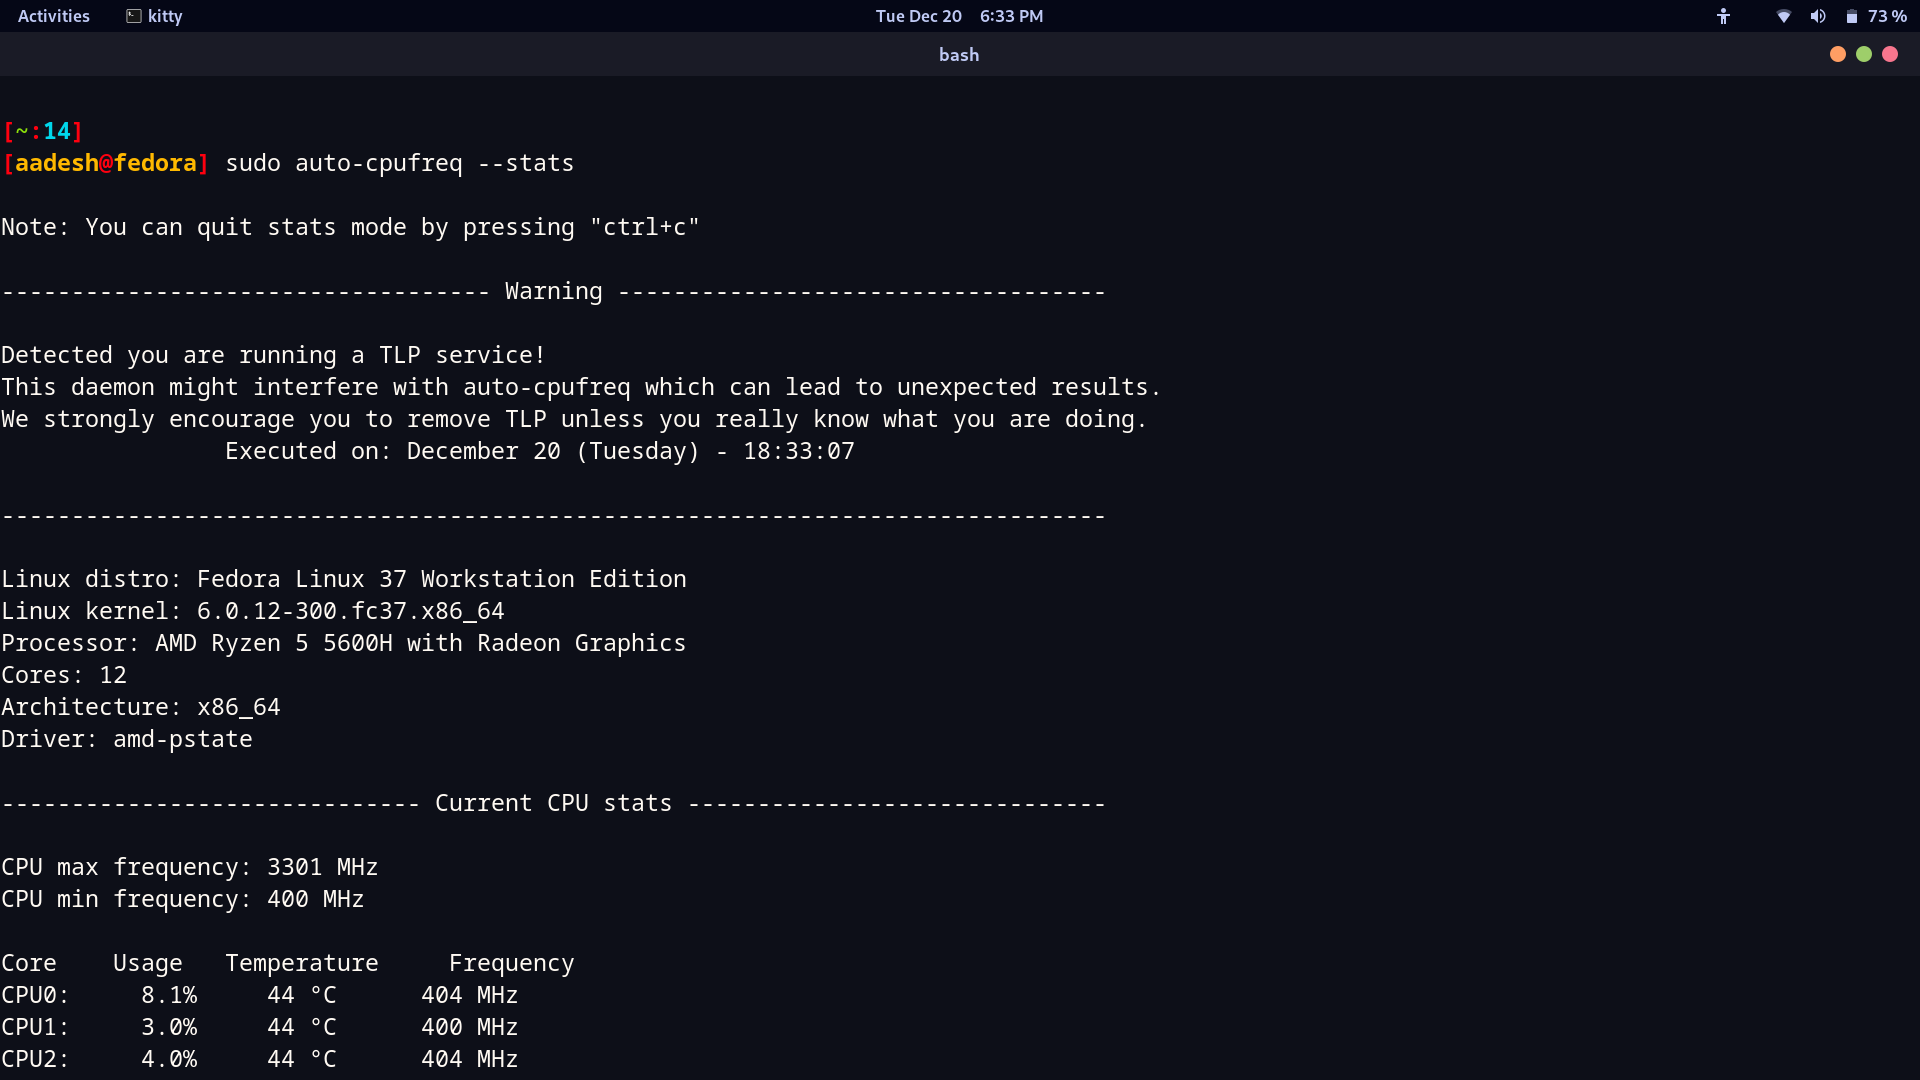Click the Driver: amd-pstate line

126,739
